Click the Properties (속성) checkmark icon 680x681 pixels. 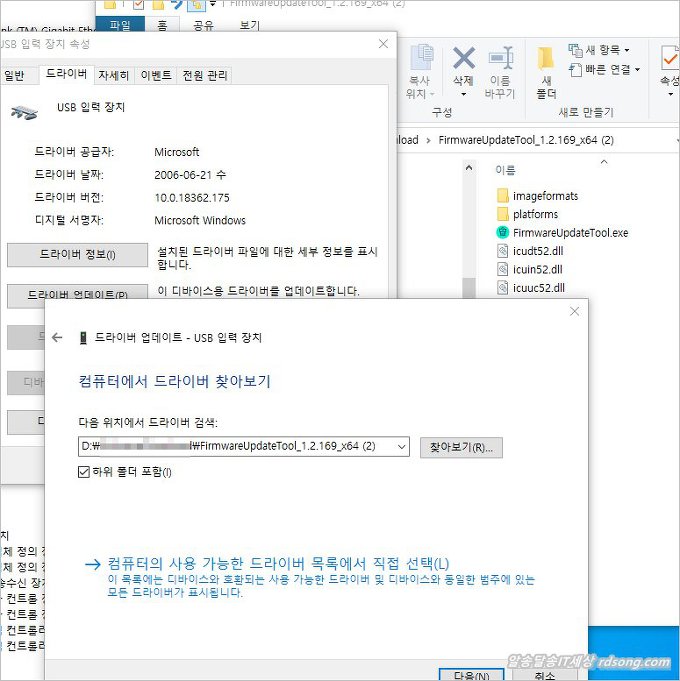click(665, 62)
